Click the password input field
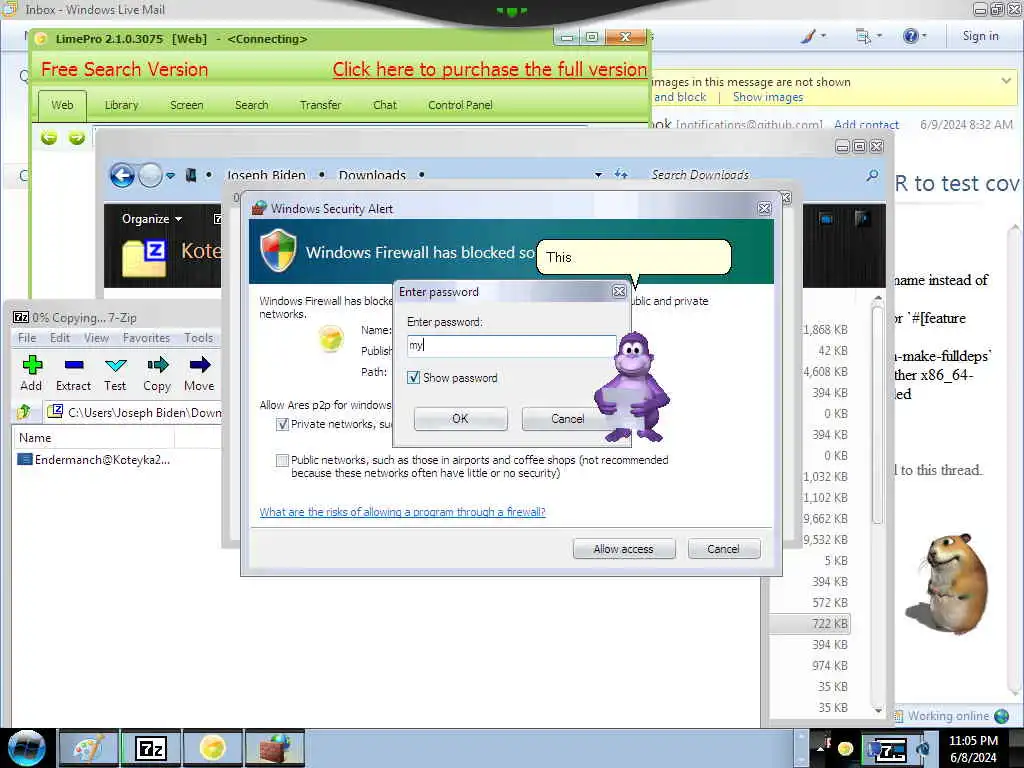 point(511,345)
